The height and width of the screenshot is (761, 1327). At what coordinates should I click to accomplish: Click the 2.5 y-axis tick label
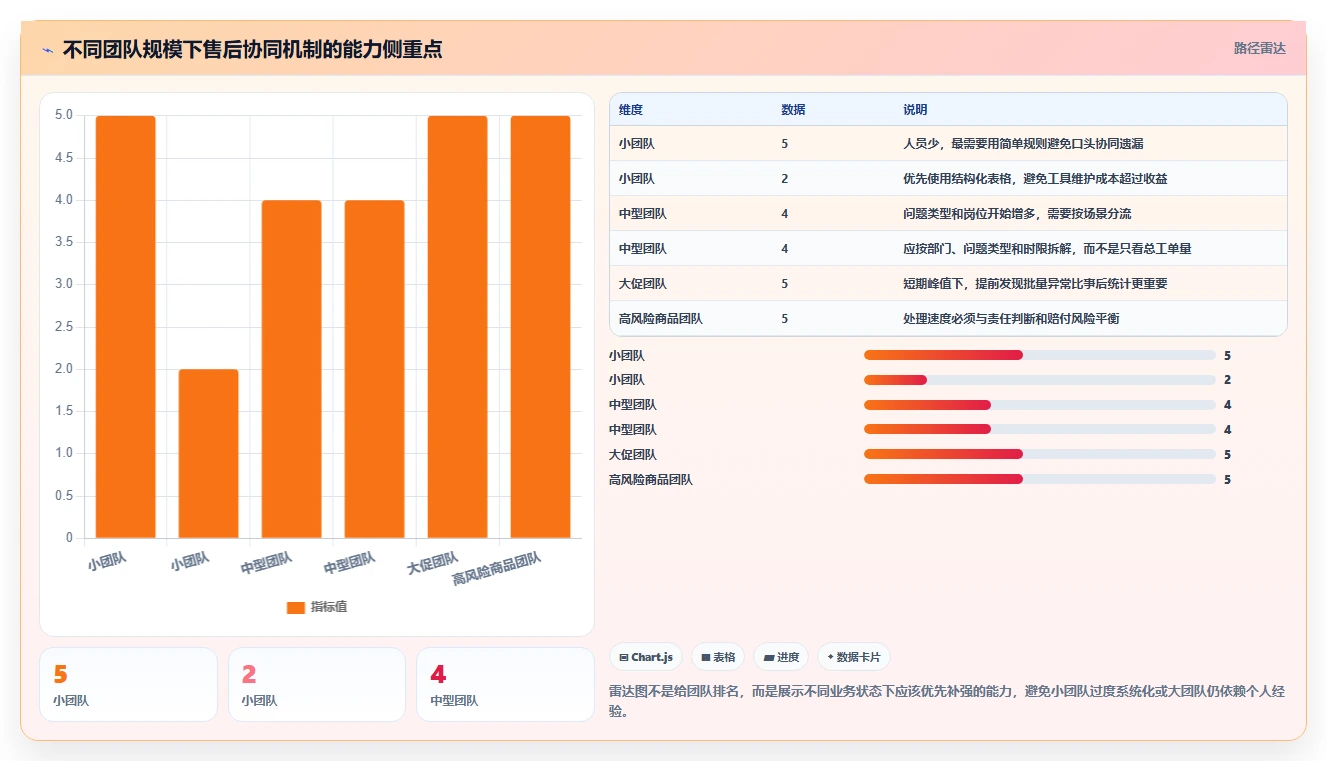pos(64,327)
